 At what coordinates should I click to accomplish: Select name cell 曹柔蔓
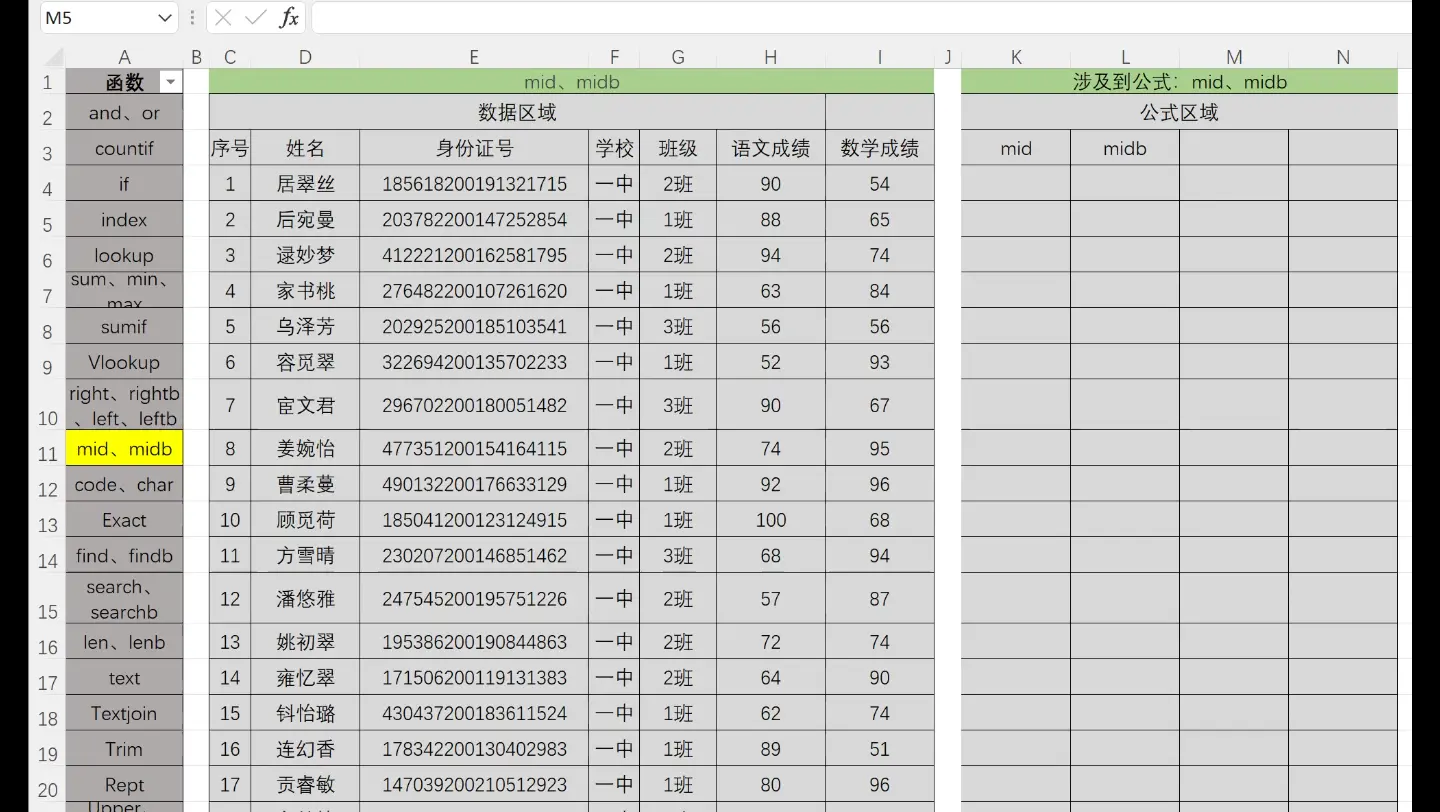305,485
